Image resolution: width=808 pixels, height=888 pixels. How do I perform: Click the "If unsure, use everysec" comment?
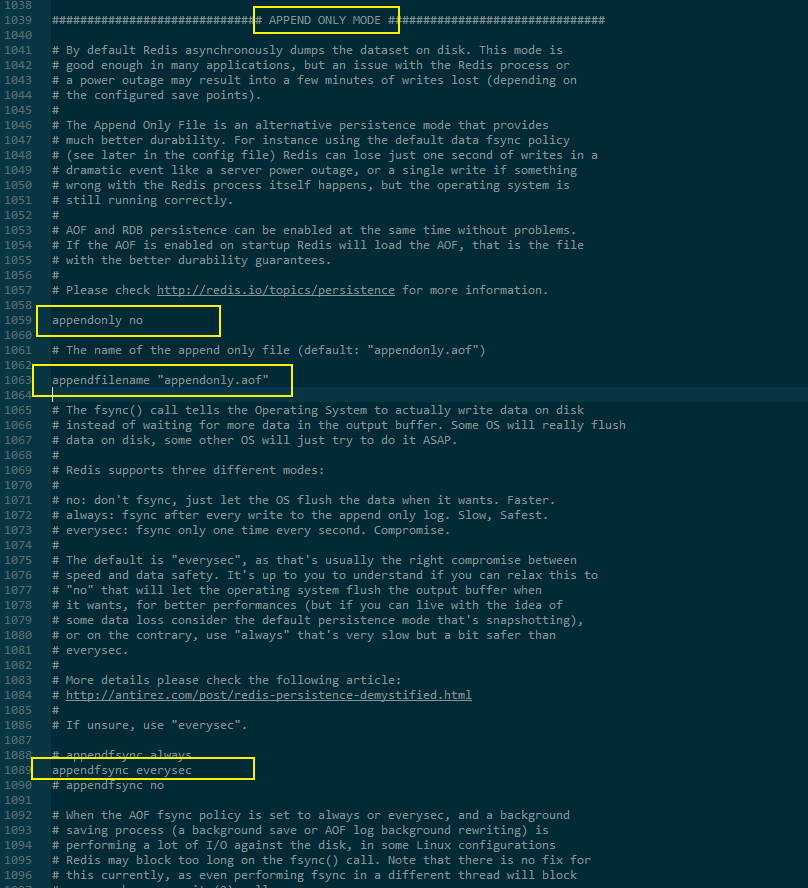click(149, 725)
